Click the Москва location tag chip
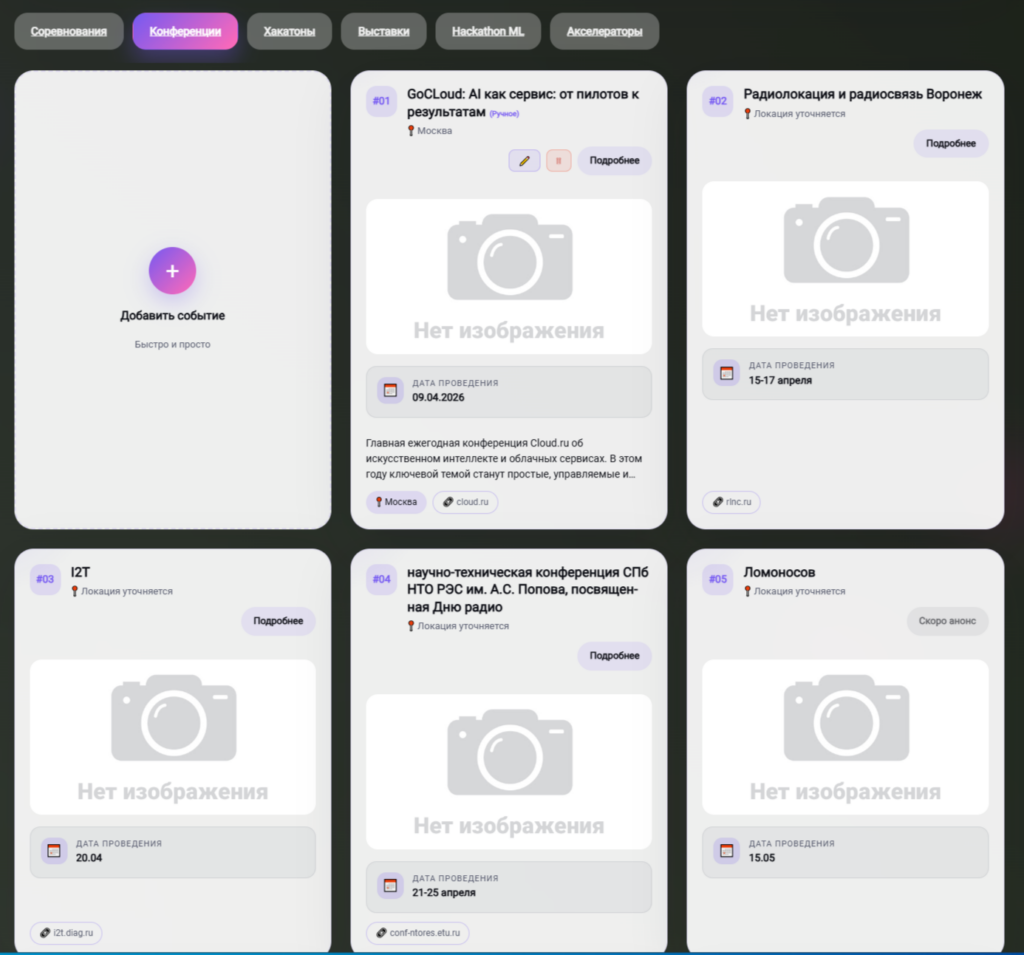 click(x=396, y=502)
